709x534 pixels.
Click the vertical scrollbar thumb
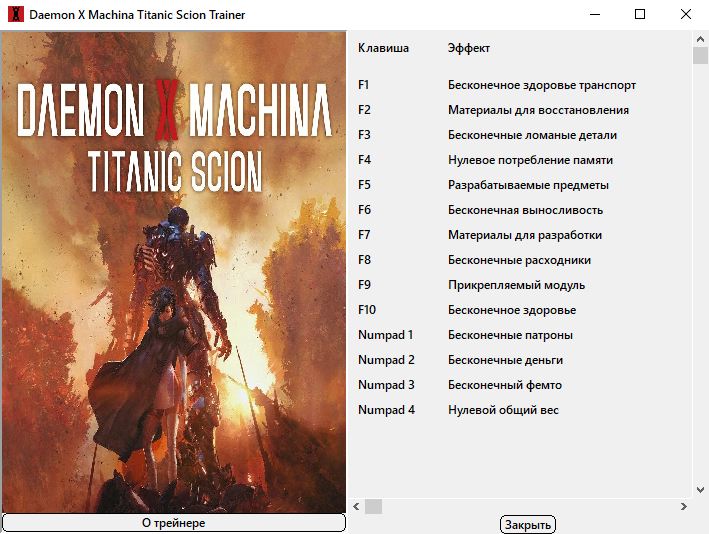[x=700, y=56]
